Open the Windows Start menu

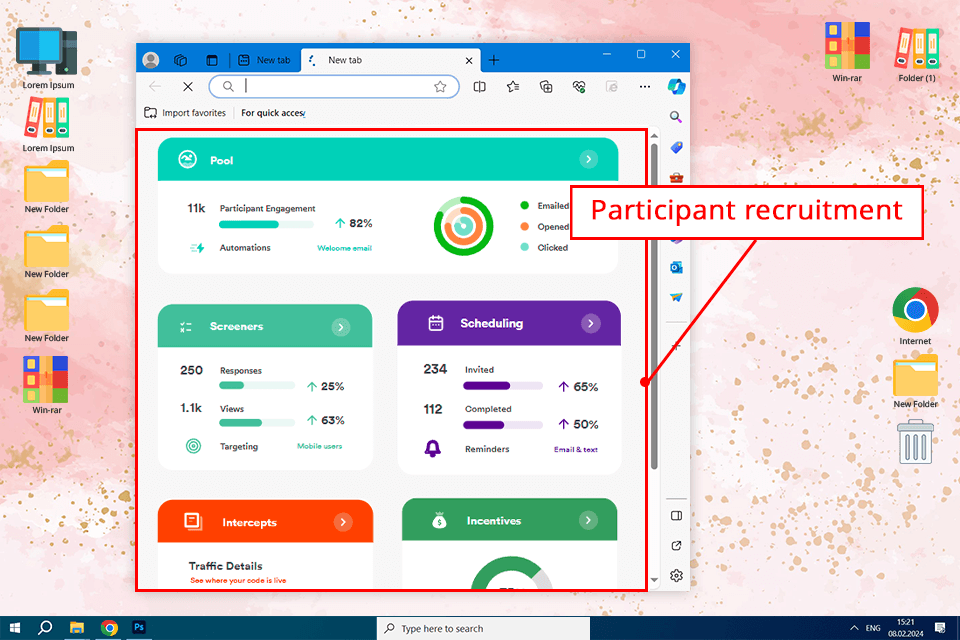(x=15, y=628)
